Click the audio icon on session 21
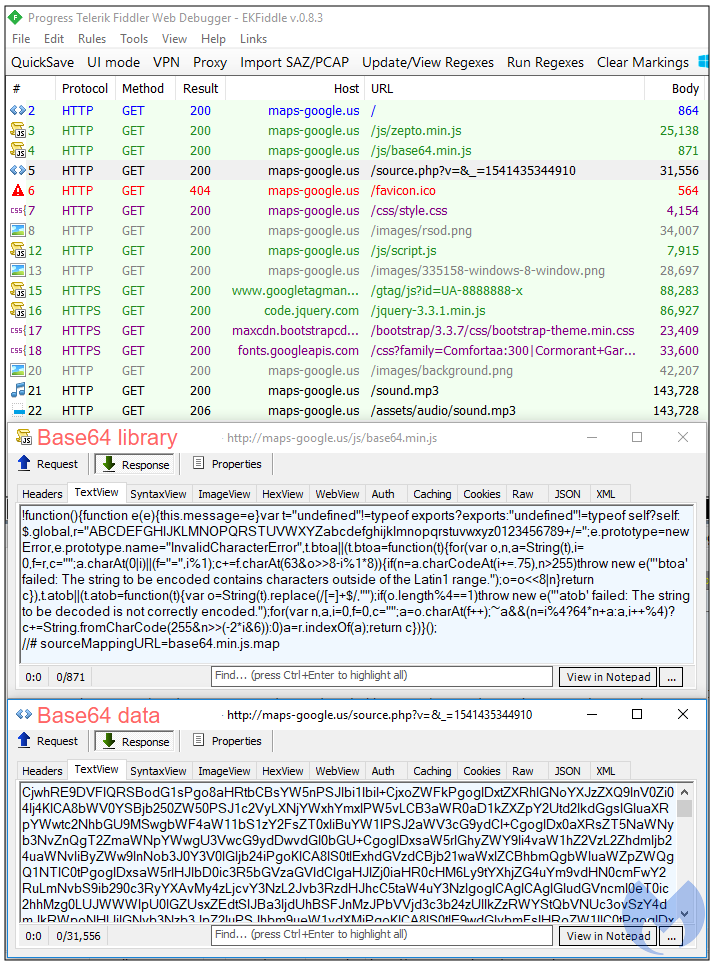715x966 pixels. [x=17, y=391]
